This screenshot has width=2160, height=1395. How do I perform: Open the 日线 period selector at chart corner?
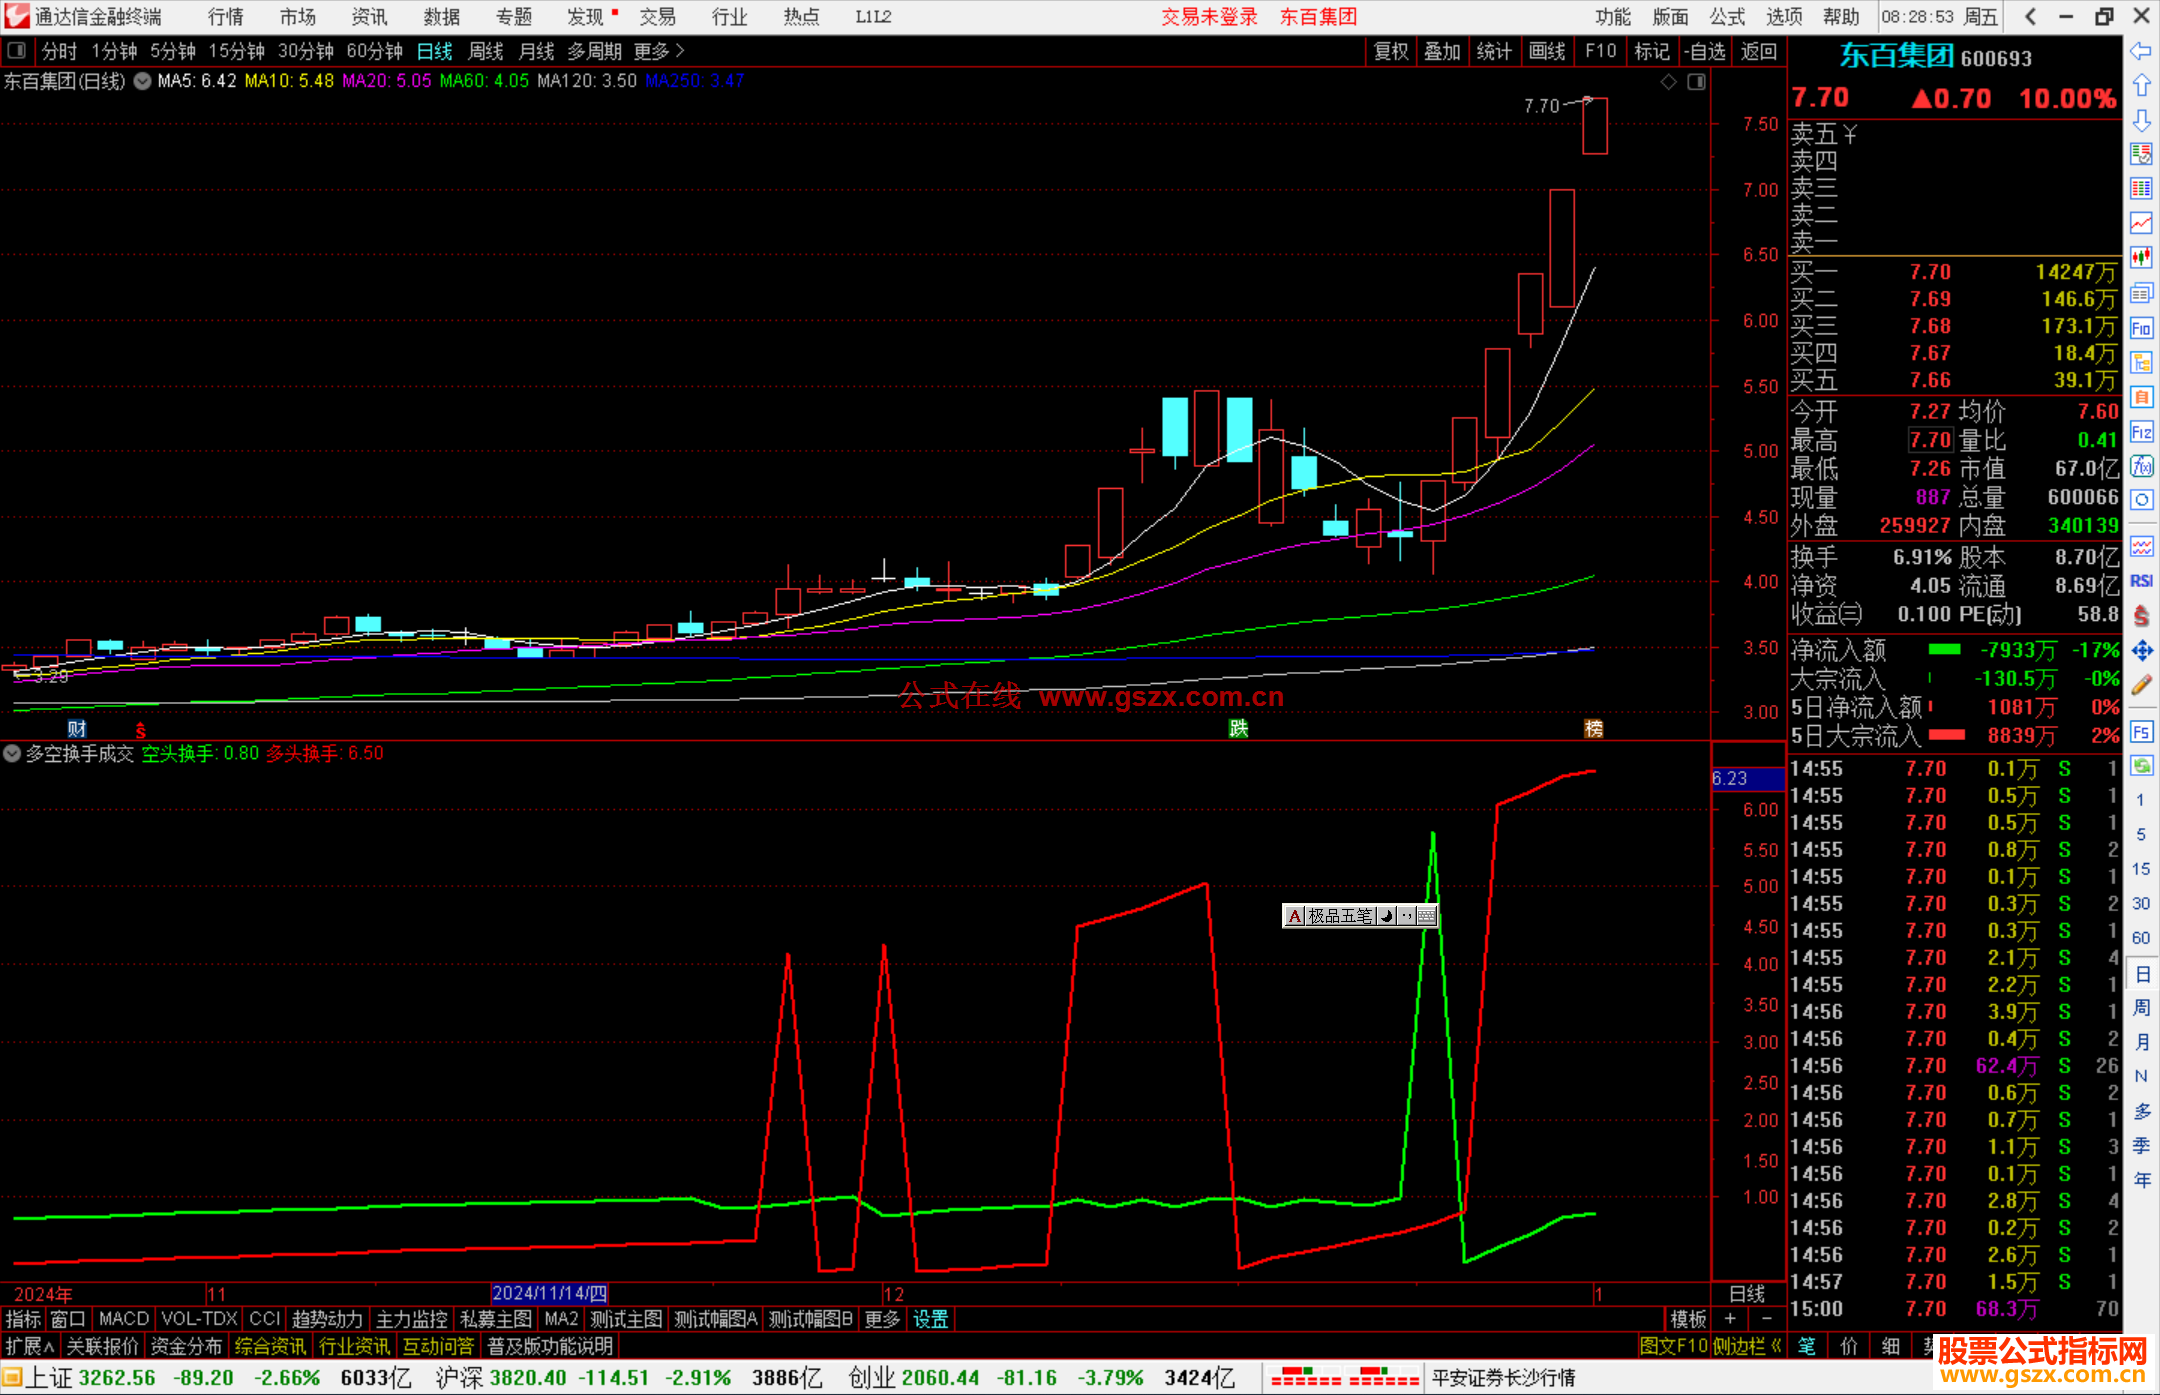click(1748, 1293)
